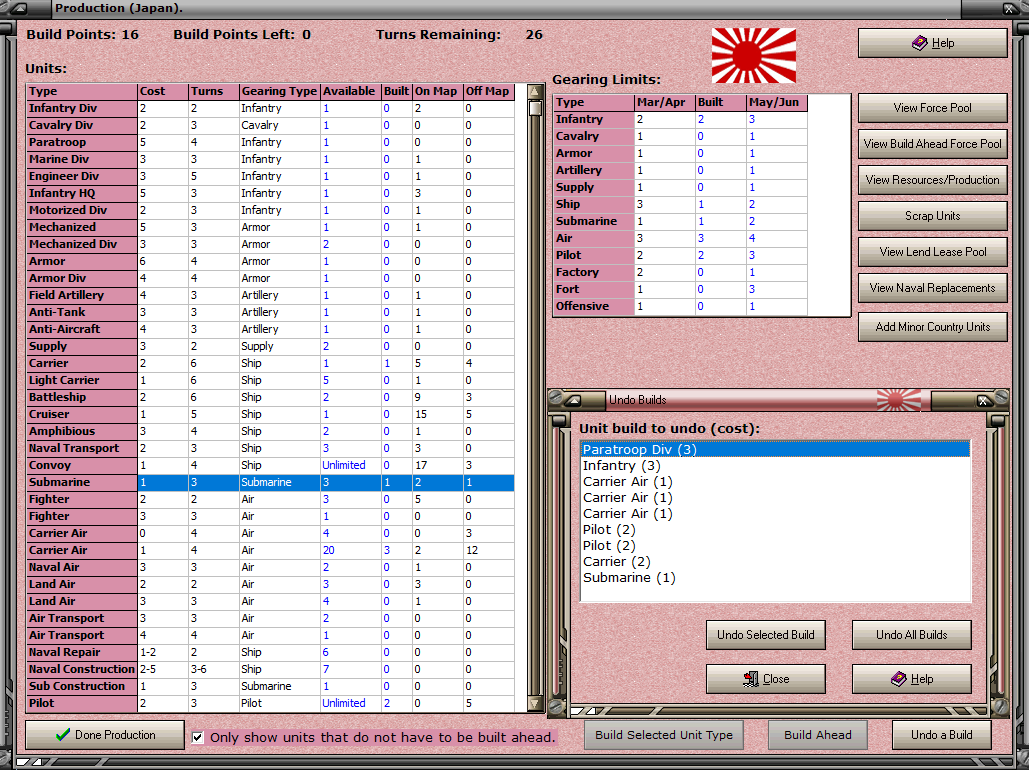Select the Cavalry Div row
1029x770 pixels.
pyautogui.click(x=270, y=125)
